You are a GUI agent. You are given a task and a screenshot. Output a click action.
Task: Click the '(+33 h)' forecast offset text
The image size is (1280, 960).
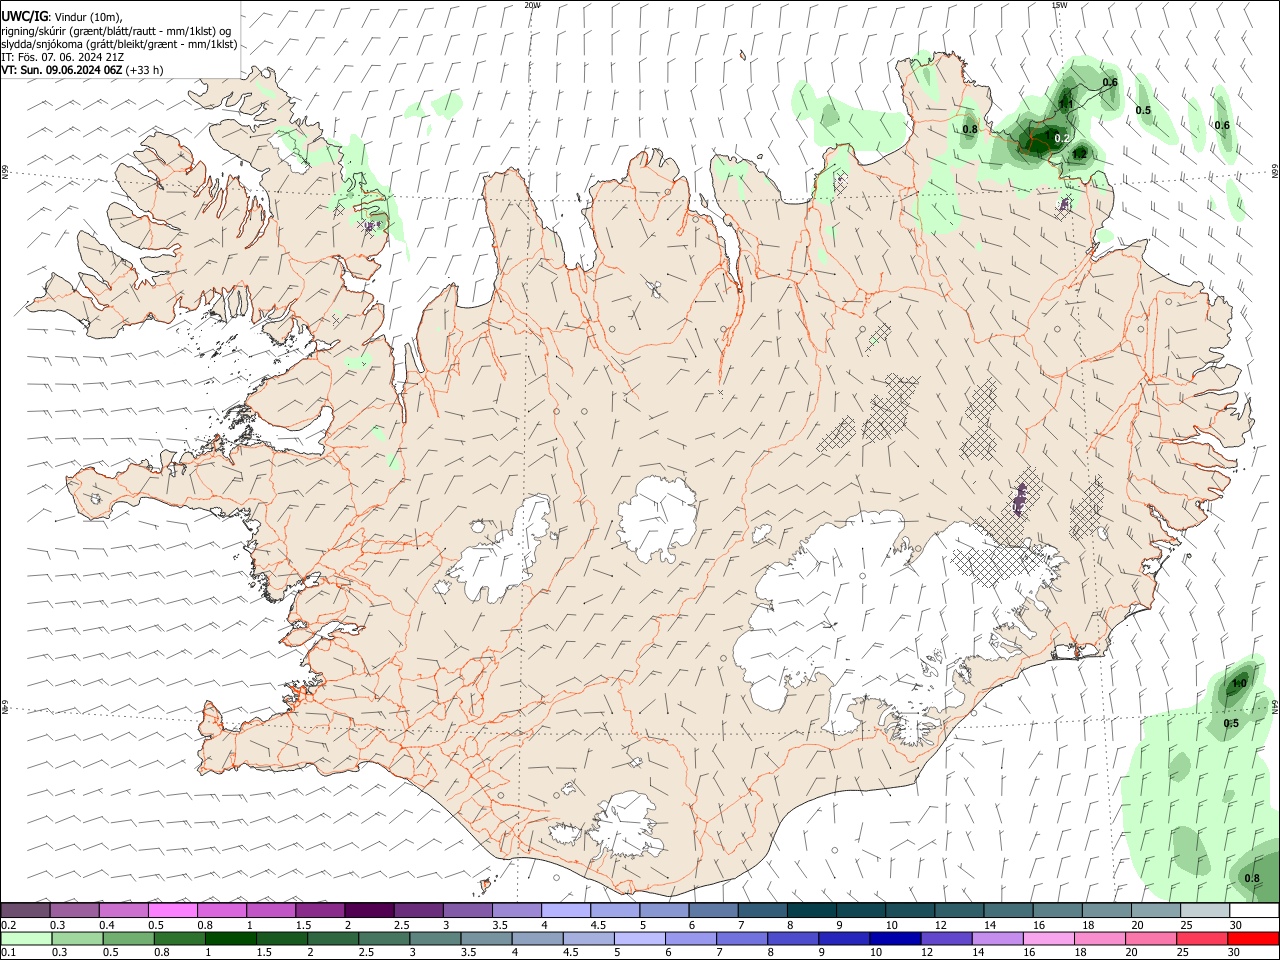(145, 70)
